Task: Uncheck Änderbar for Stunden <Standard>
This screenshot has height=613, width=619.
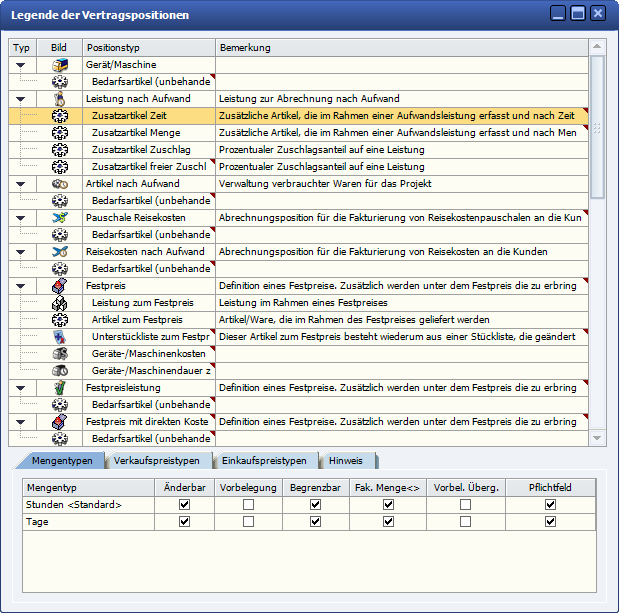Action: (x=183, y=505)
